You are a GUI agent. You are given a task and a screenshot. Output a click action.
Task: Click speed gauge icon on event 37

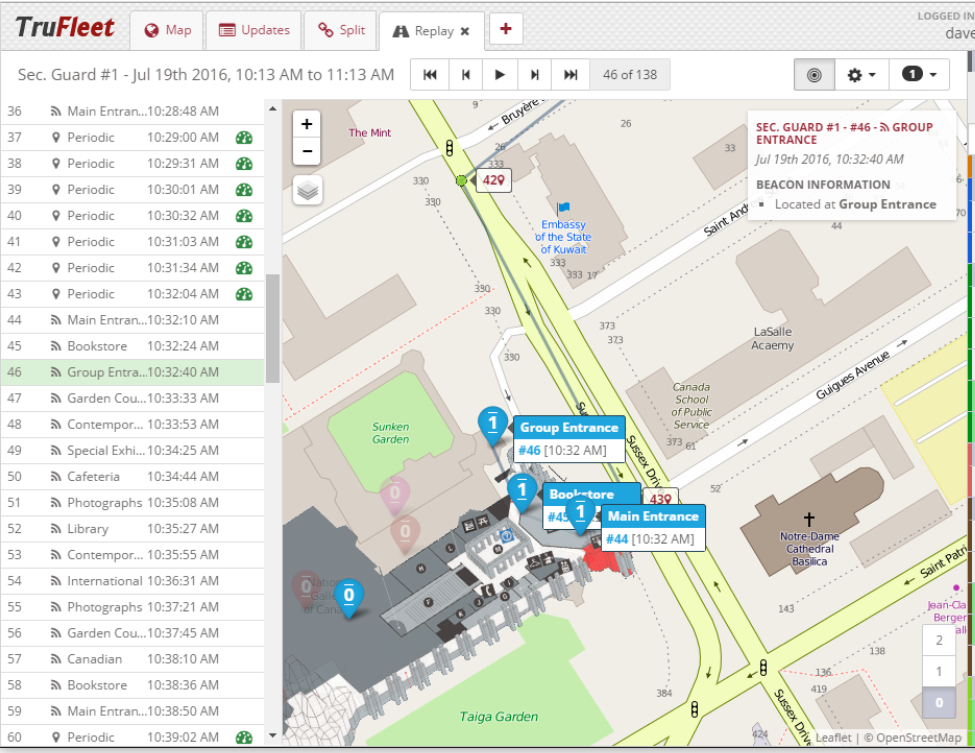[x=244, y=137]
